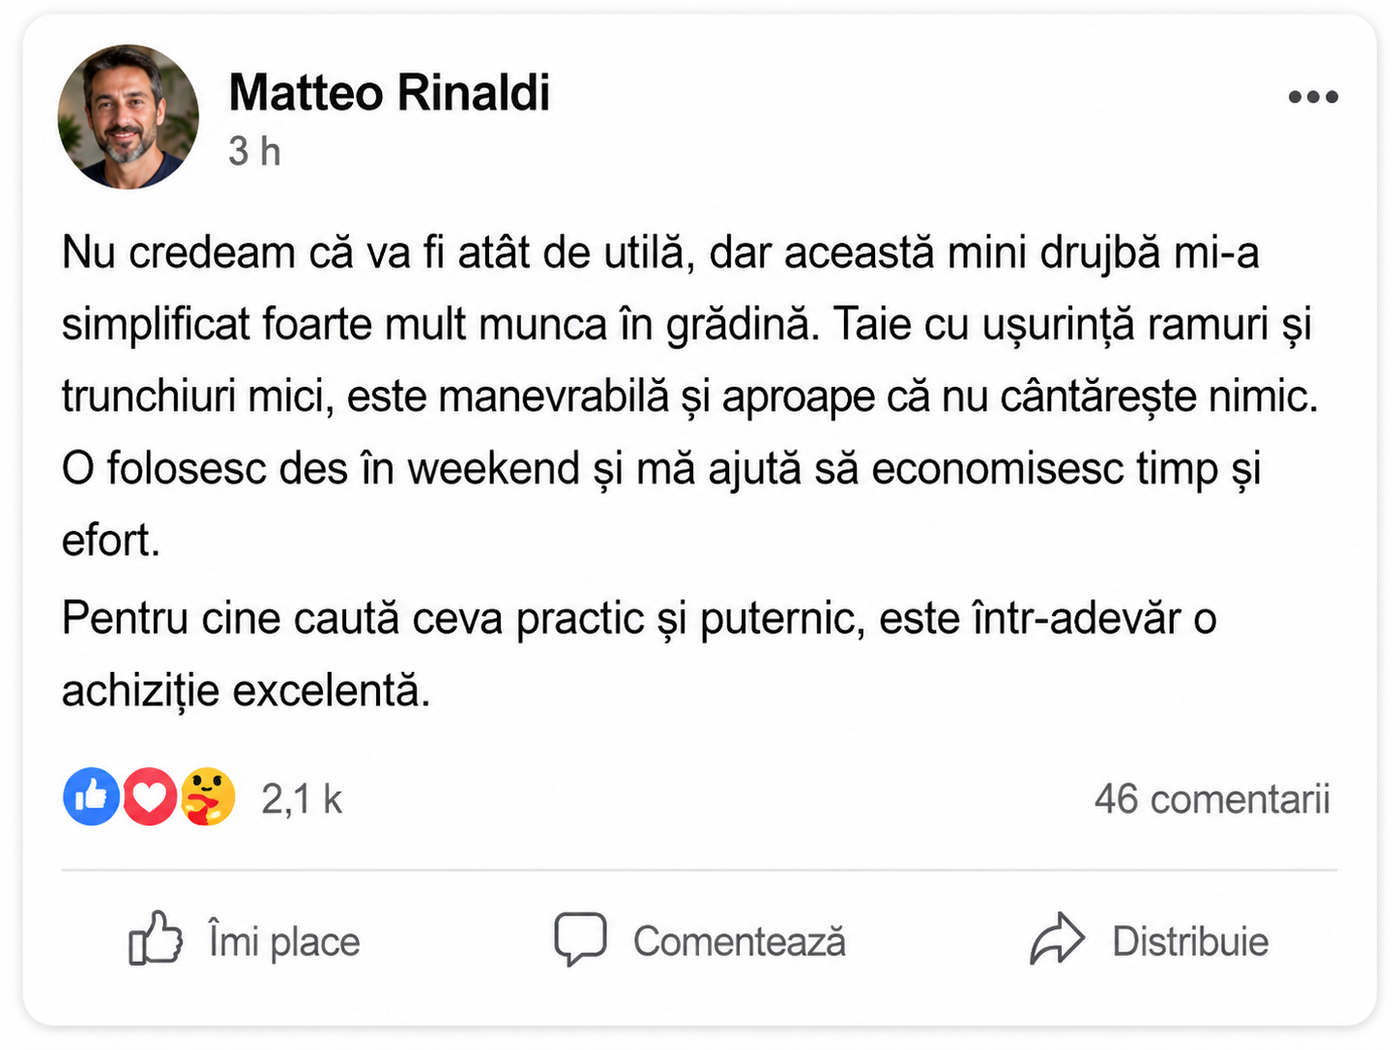This screenshot has height=1050, width=1400.
Task: Click the sentence starting "O folosesc des"
Action: (661, 504)
